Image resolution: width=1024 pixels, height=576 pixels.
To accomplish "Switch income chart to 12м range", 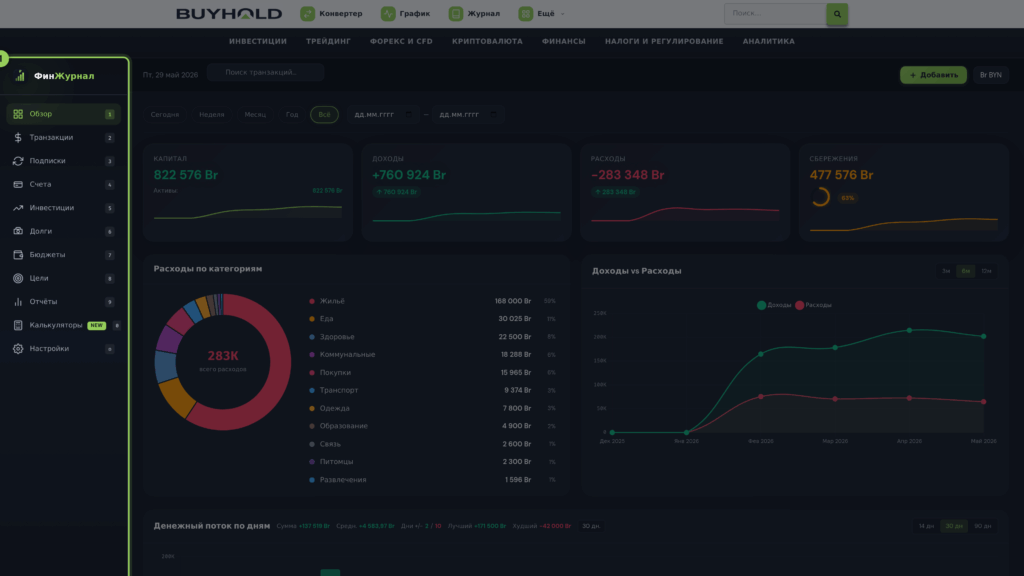I will [986, 271].
